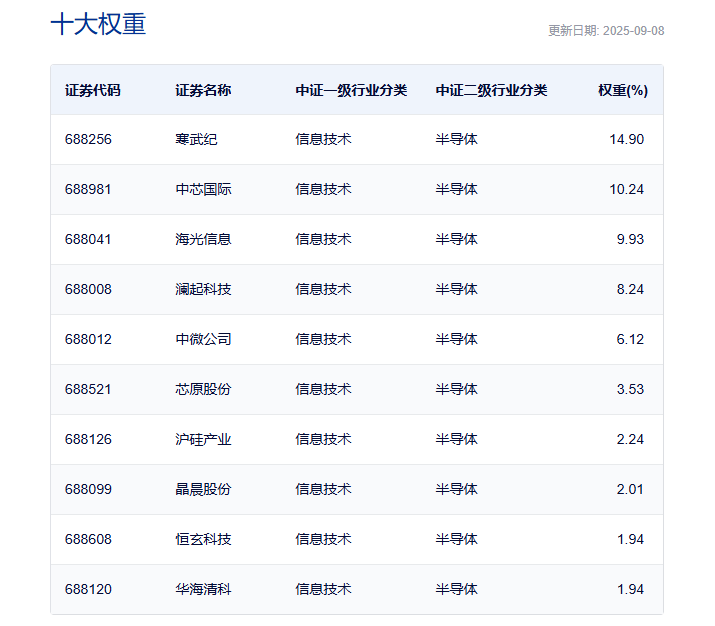Click the 14.90 weight value

pos(626,139)
